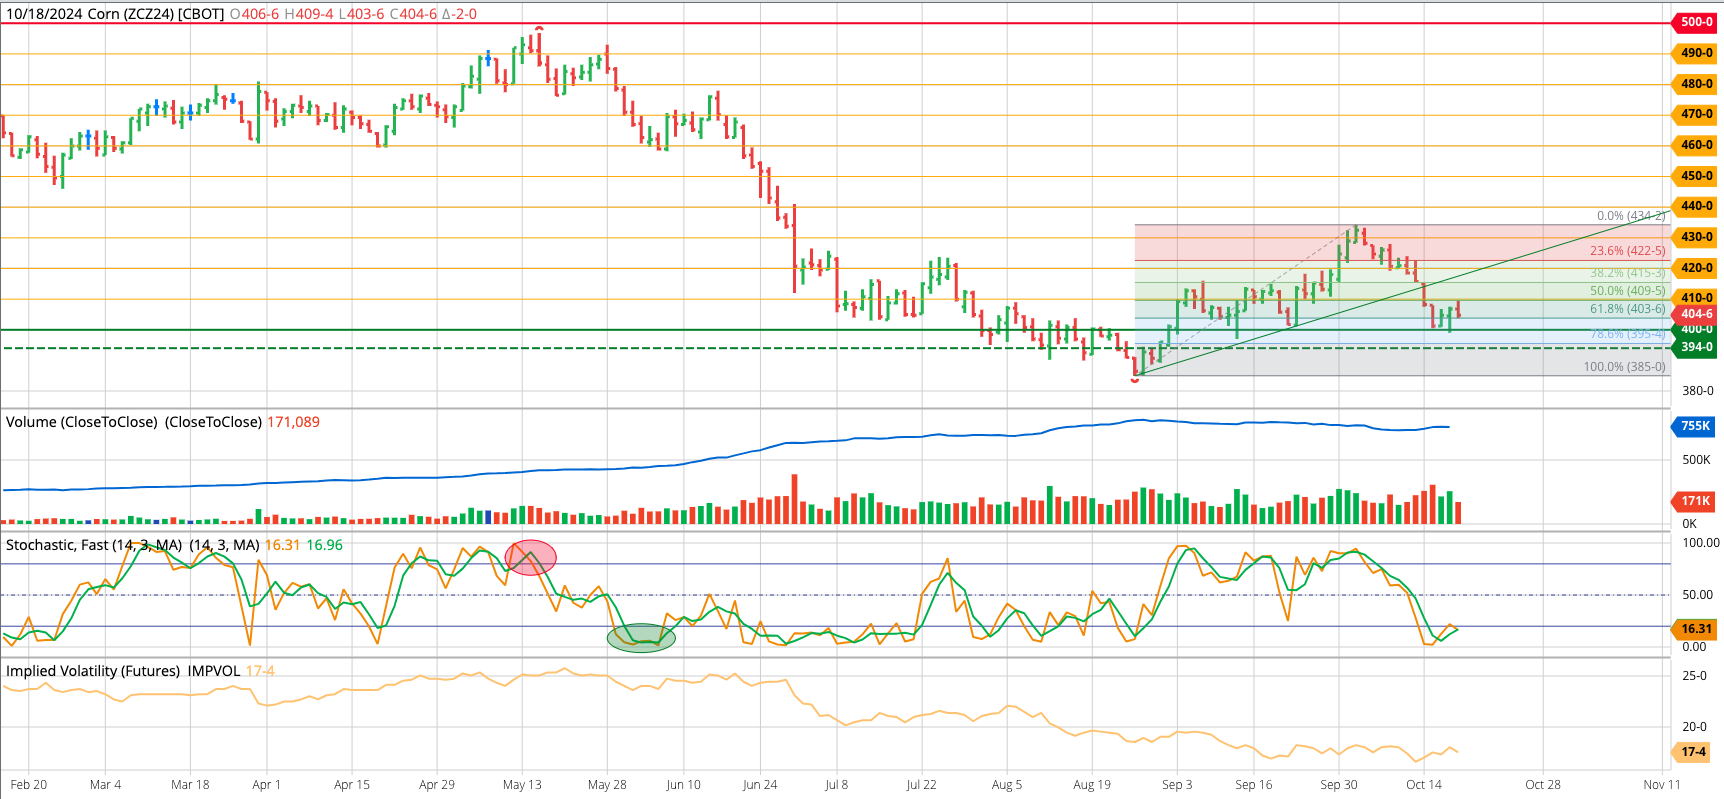
Task: Click the 23.6% (422-5) Fibonacci label
Action: coord(1627,251)
